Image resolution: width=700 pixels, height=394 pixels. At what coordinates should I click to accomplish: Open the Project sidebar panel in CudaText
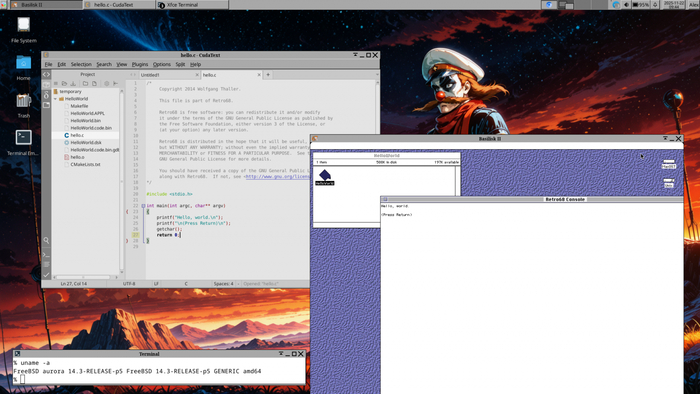pos(46,85)
